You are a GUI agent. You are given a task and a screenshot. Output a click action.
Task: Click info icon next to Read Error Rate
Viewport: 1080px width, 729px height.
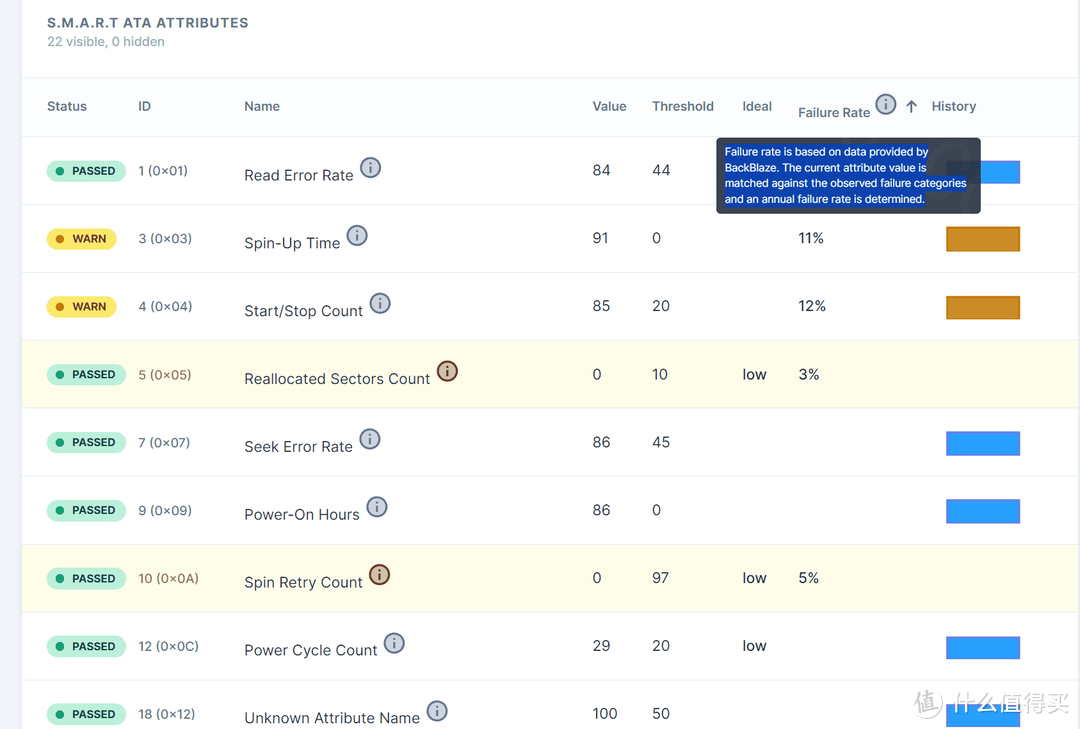click(370, 168)
